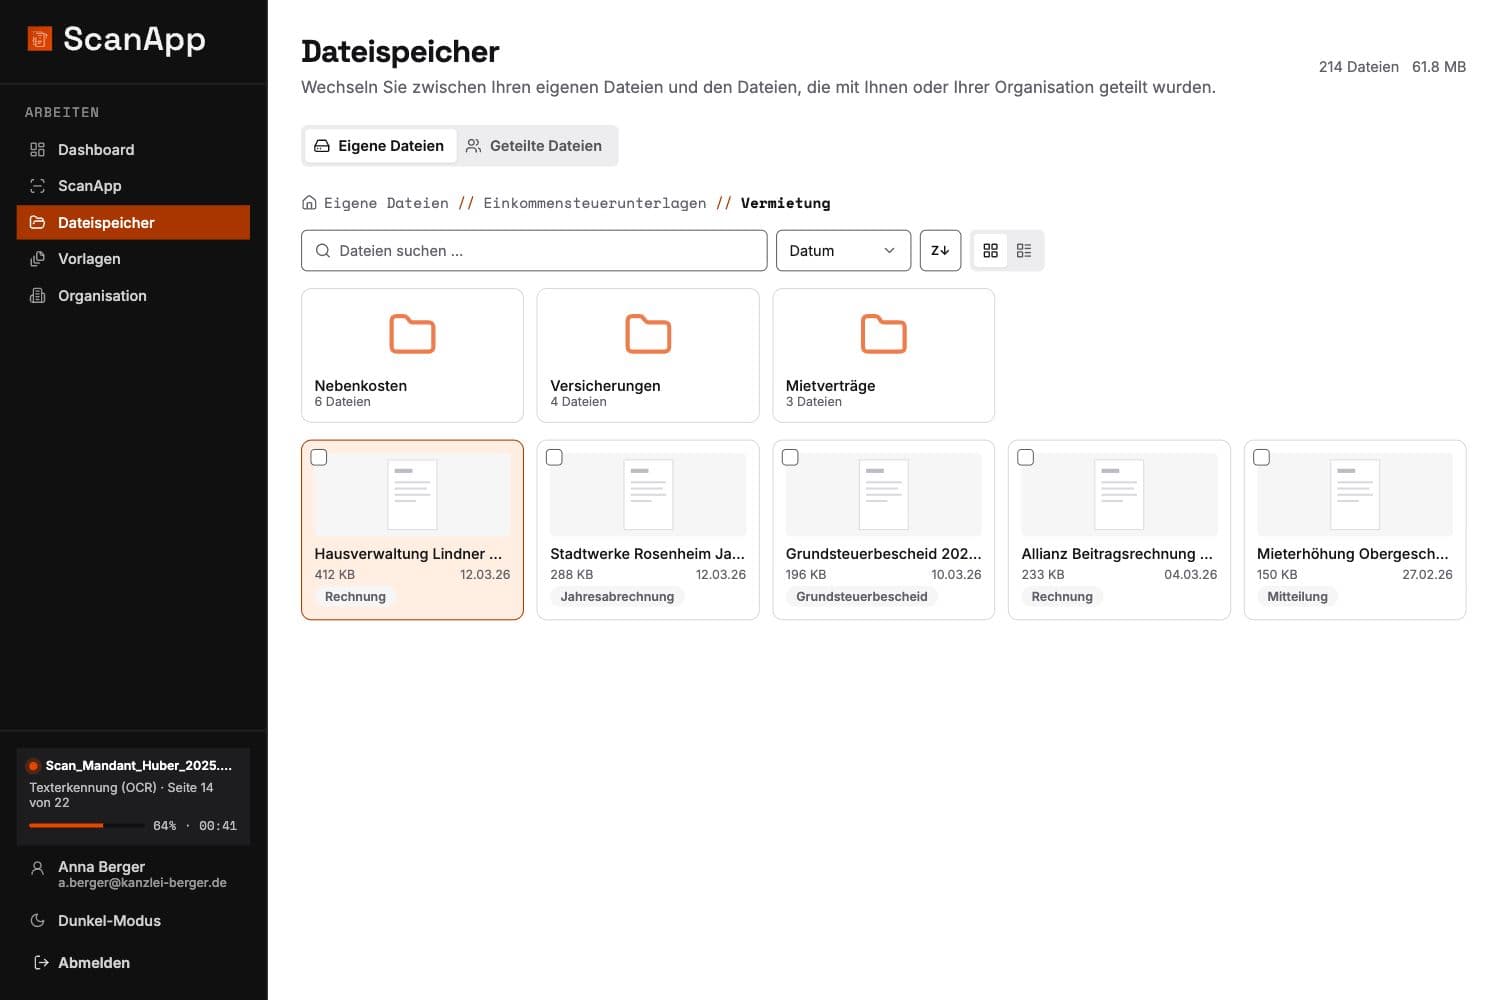The width and height of the screenshot is (1500, 1000).
Task: Click the Stadtwerke Rosenheim file name
Action: [x=647, y=554]
